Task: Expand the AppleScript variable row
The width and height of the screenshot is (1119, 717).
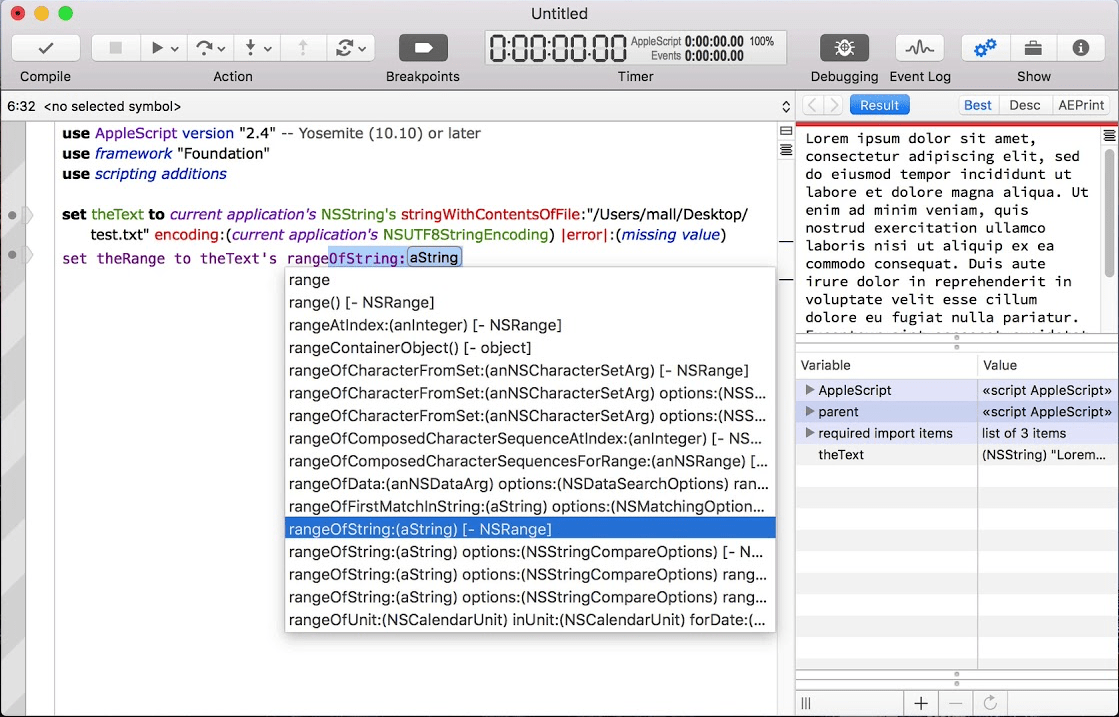Action: coord(809,390)
